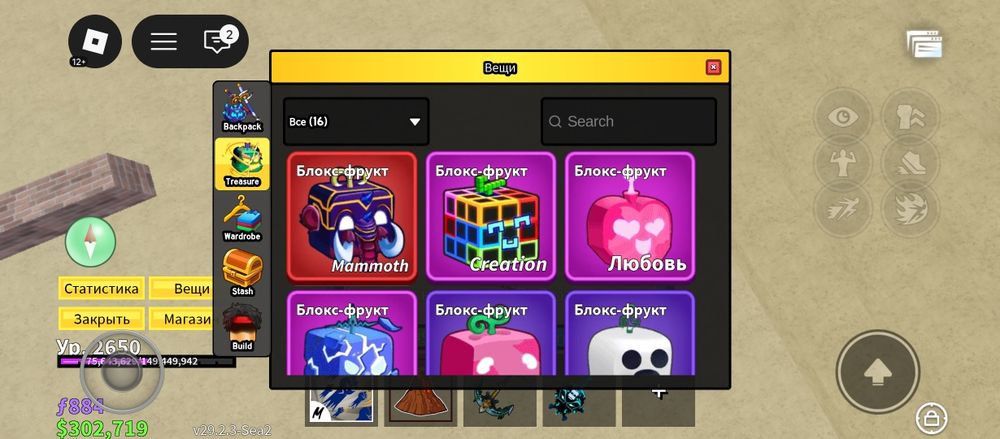
Task: Select the Mammoth Blox fruit
Action: pos(352,216)
